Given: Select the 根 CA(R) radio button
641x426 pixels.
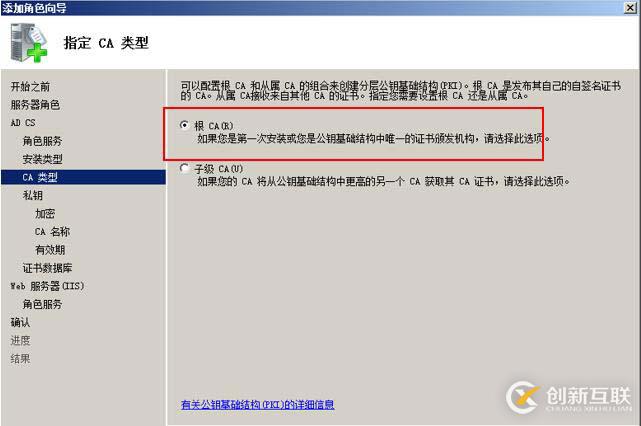Looking at the screenshot, I should coord(185,125).
